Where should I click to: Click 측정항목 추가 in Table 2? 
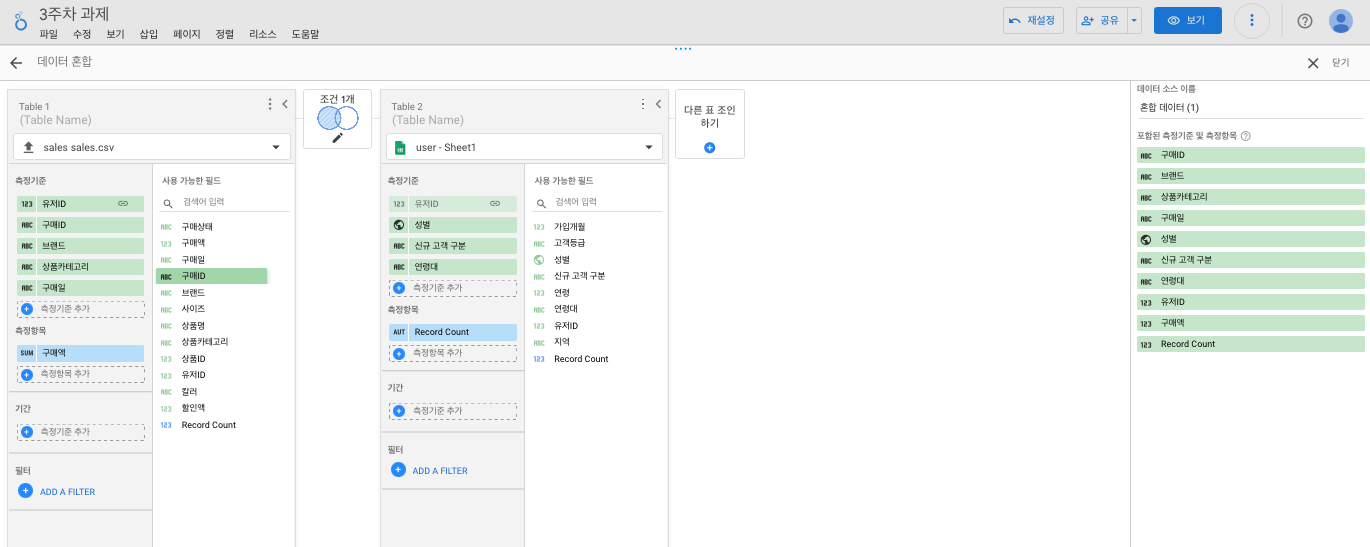[453, 353]
